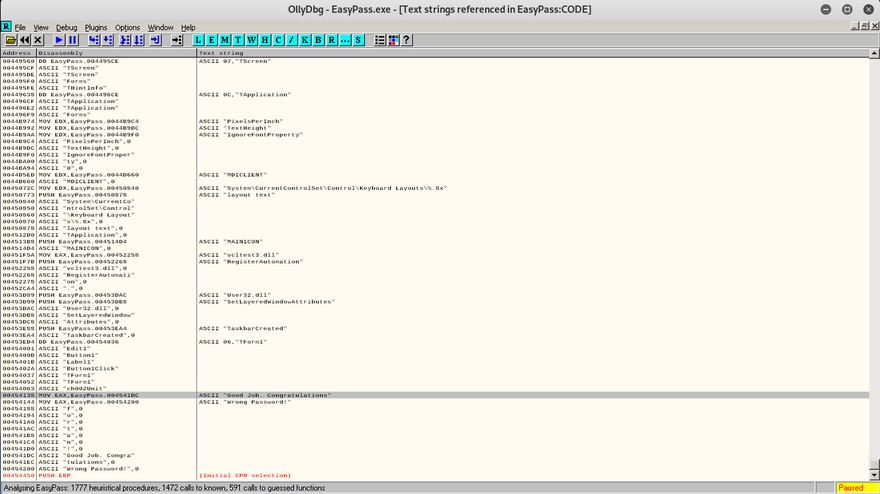Click the Disassembly column header
The width and height of the screenshot is (880, 494).
tap(116, 53)
